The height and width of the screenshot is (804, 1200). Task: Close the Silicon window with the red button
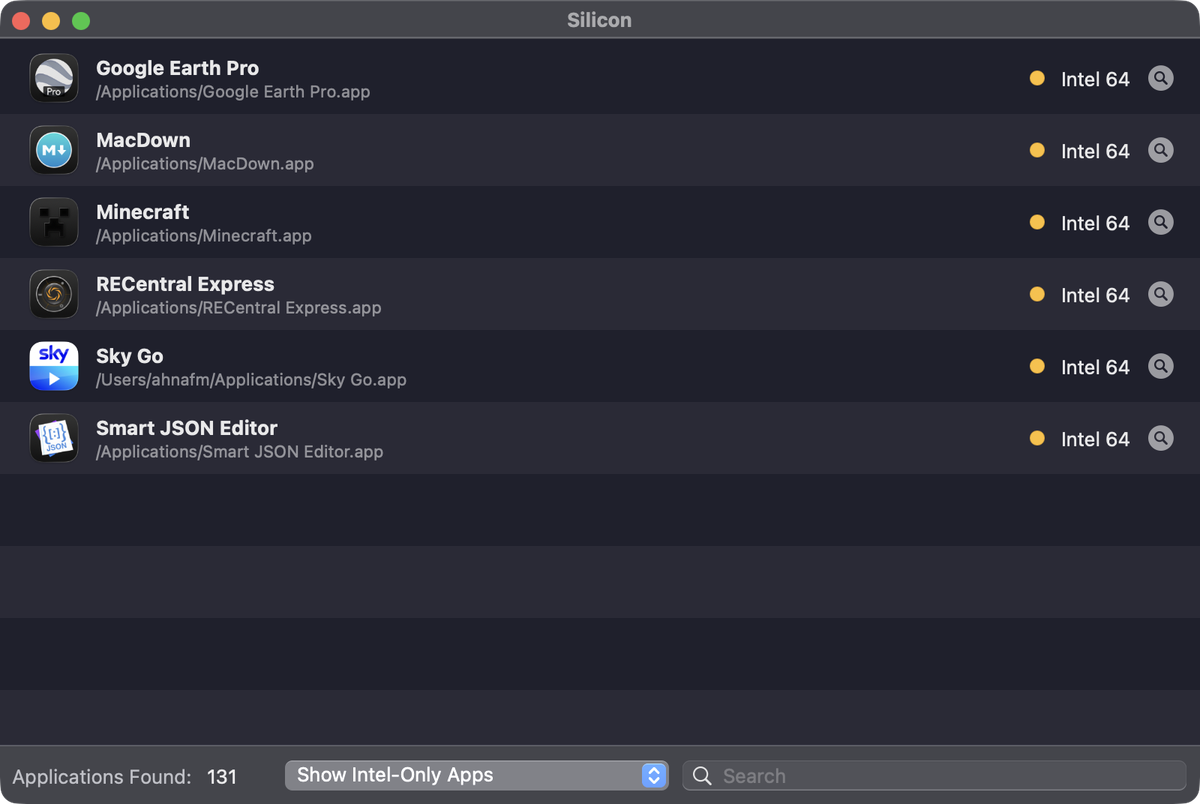point(21,21)
